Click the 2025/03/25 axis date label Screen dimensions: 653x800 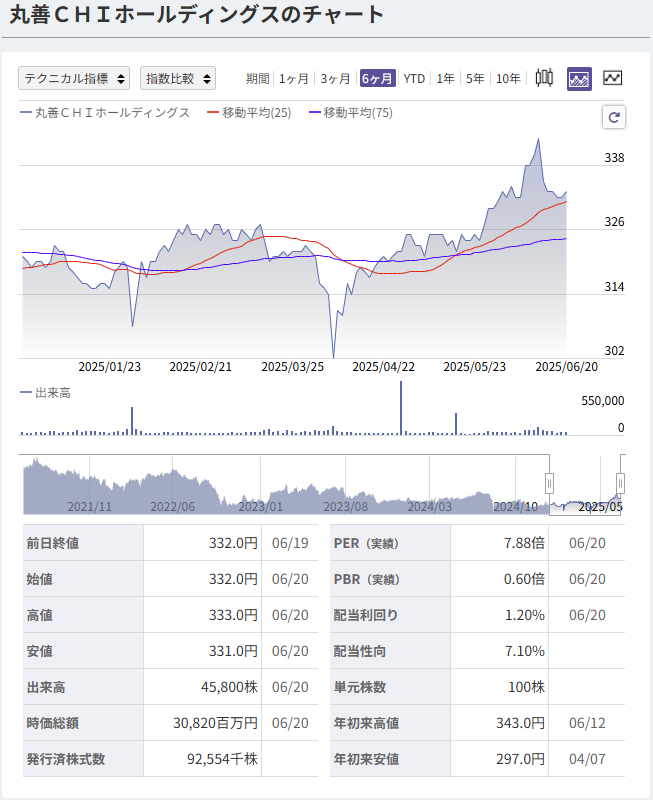[293, 367]
